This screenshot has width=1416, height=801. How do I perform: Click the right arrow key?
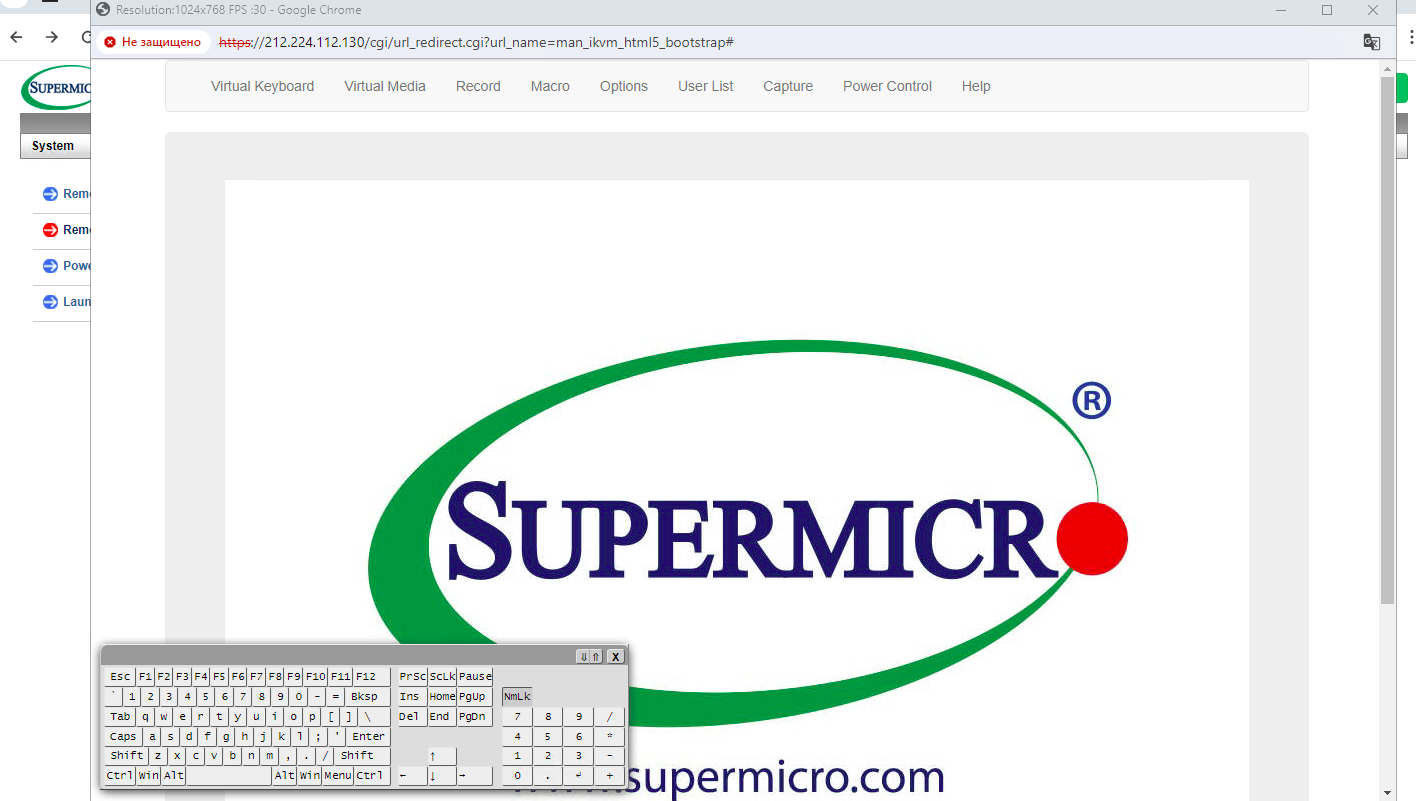coord(475,776)
